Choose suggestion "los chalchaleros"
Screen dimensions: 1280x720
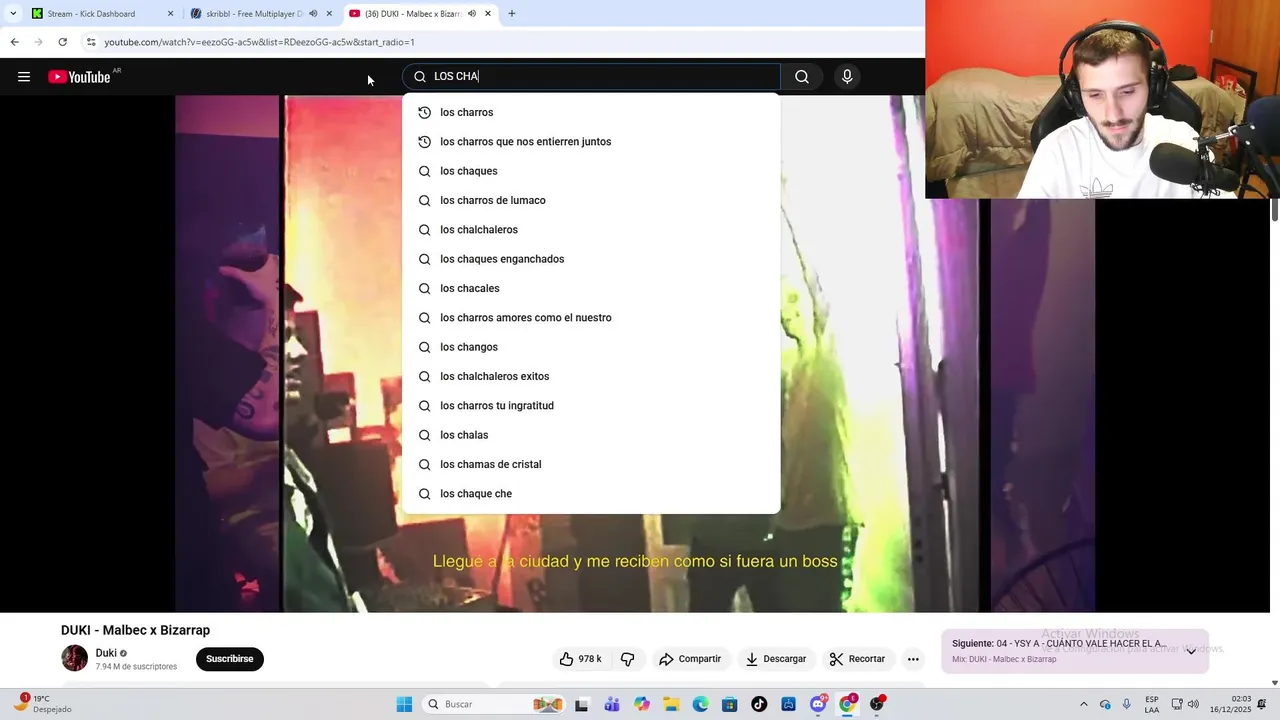coord(591,230)
